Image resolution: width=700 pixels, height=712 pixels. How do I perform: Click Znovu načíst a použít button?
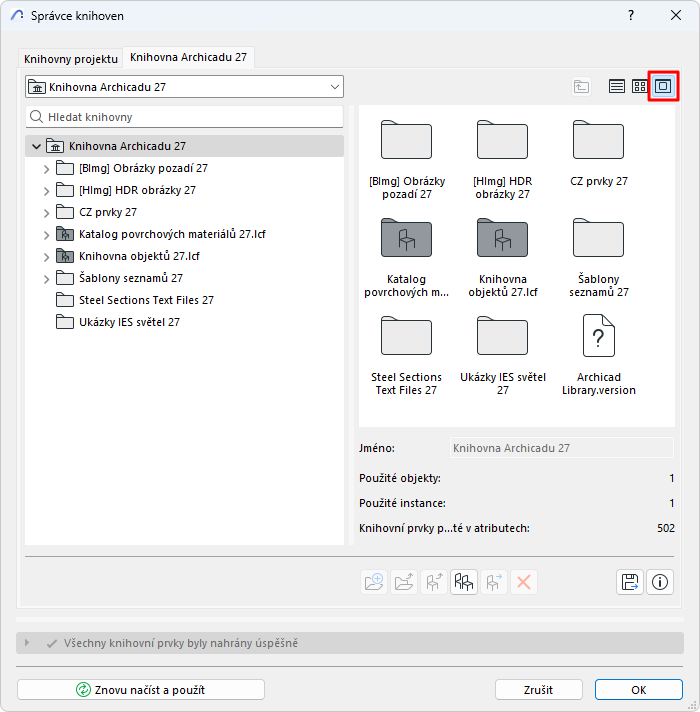point(141,690)
